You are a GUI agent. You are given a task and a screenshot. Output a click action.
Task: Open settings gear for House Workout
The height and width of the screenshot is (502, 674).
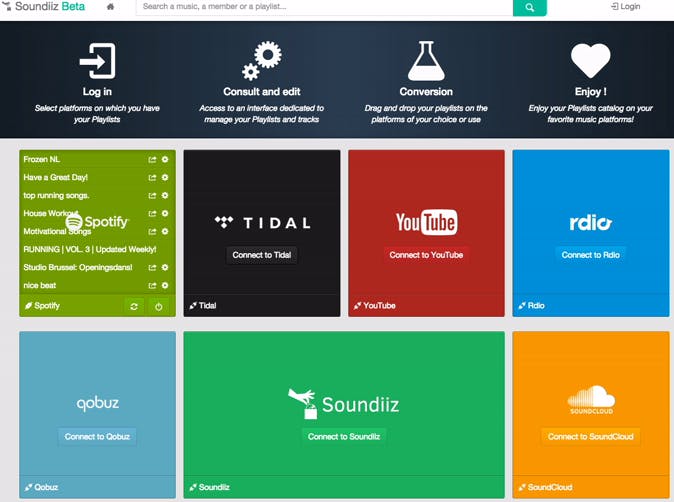pyautogui.click(x=165, y=214)
